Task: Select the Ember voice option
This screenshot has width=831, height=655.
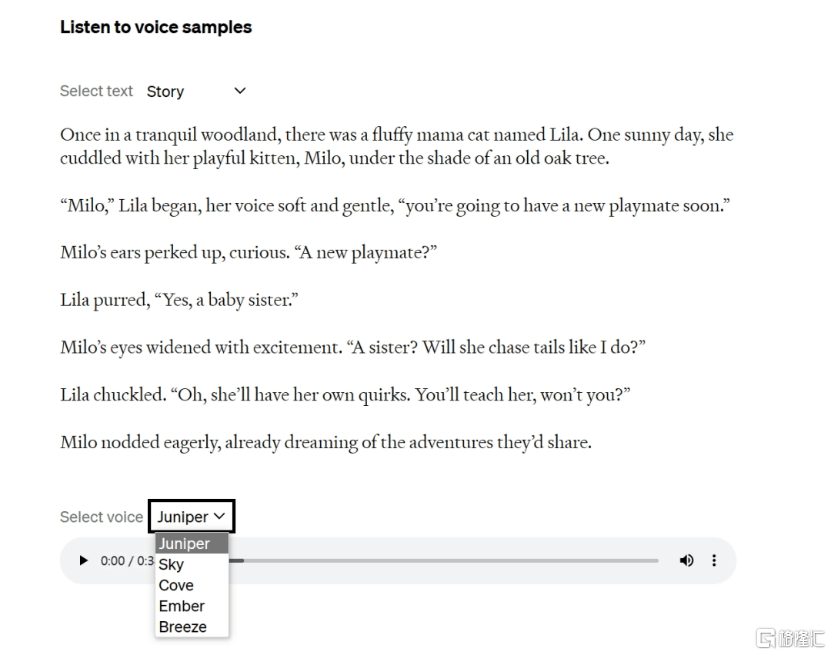Action: click(181, 606)
